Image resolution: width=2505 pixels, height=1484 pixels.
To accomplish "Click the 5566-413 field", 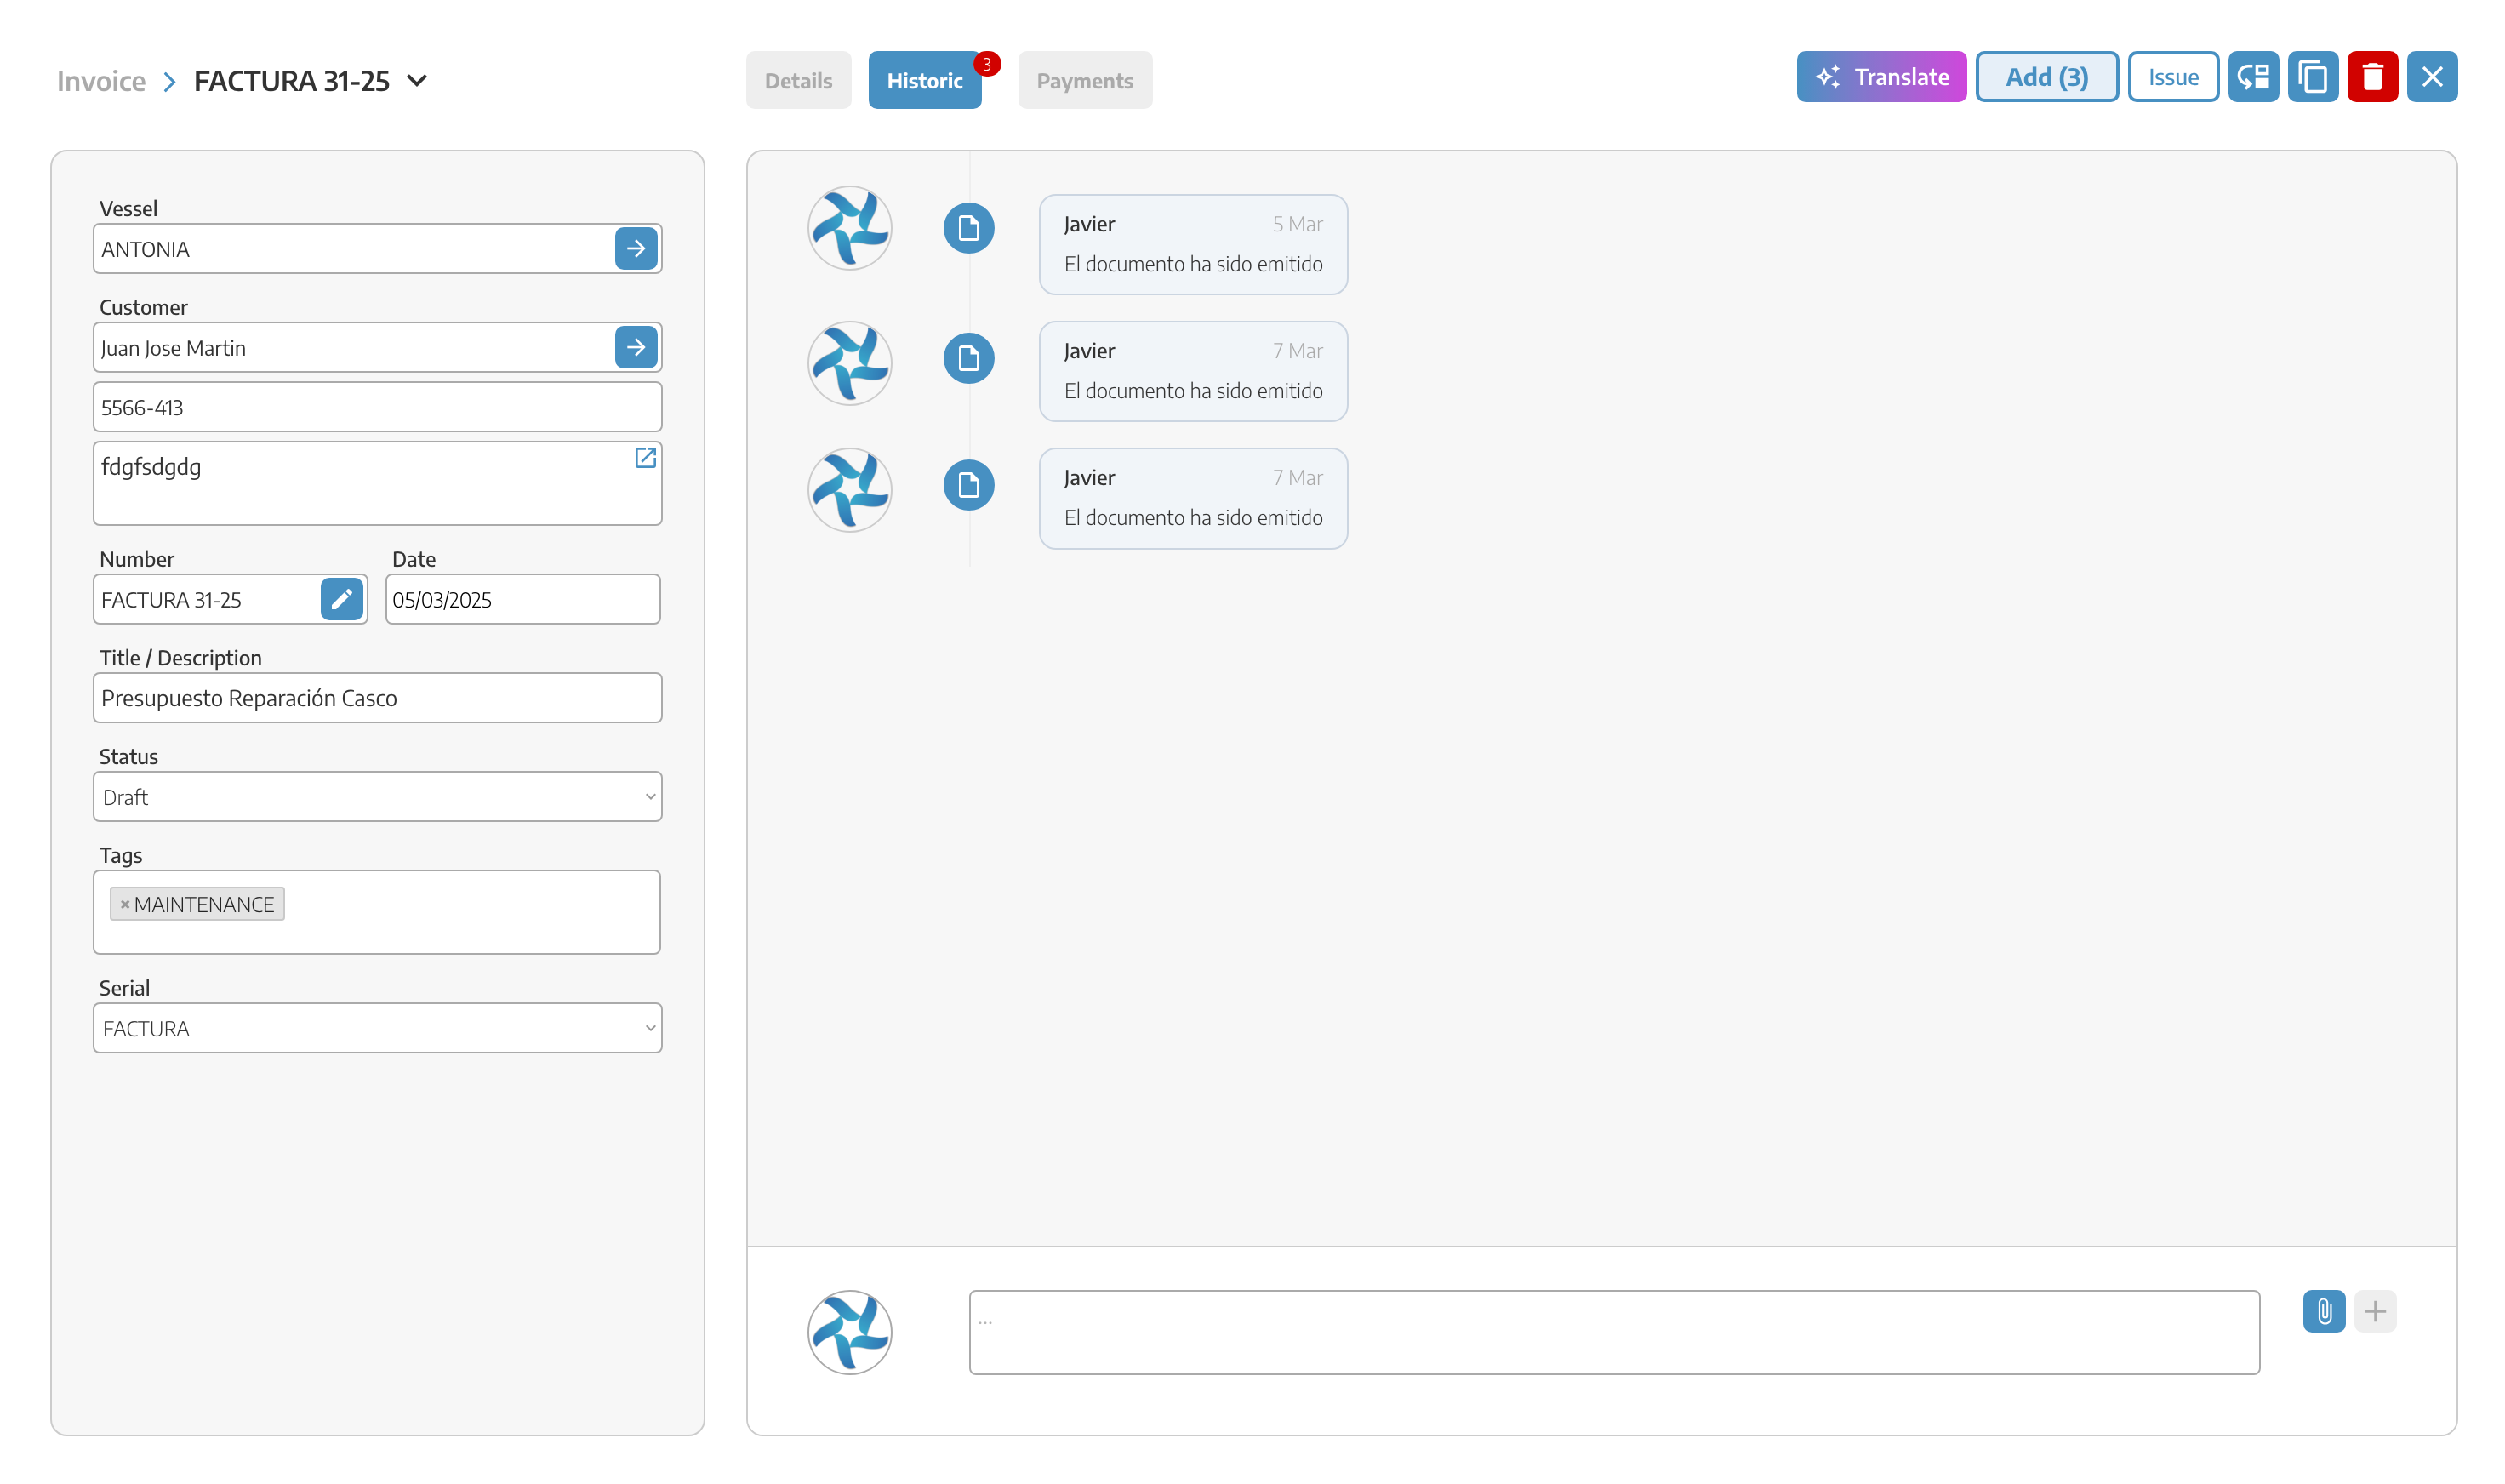I will [377, 407].
